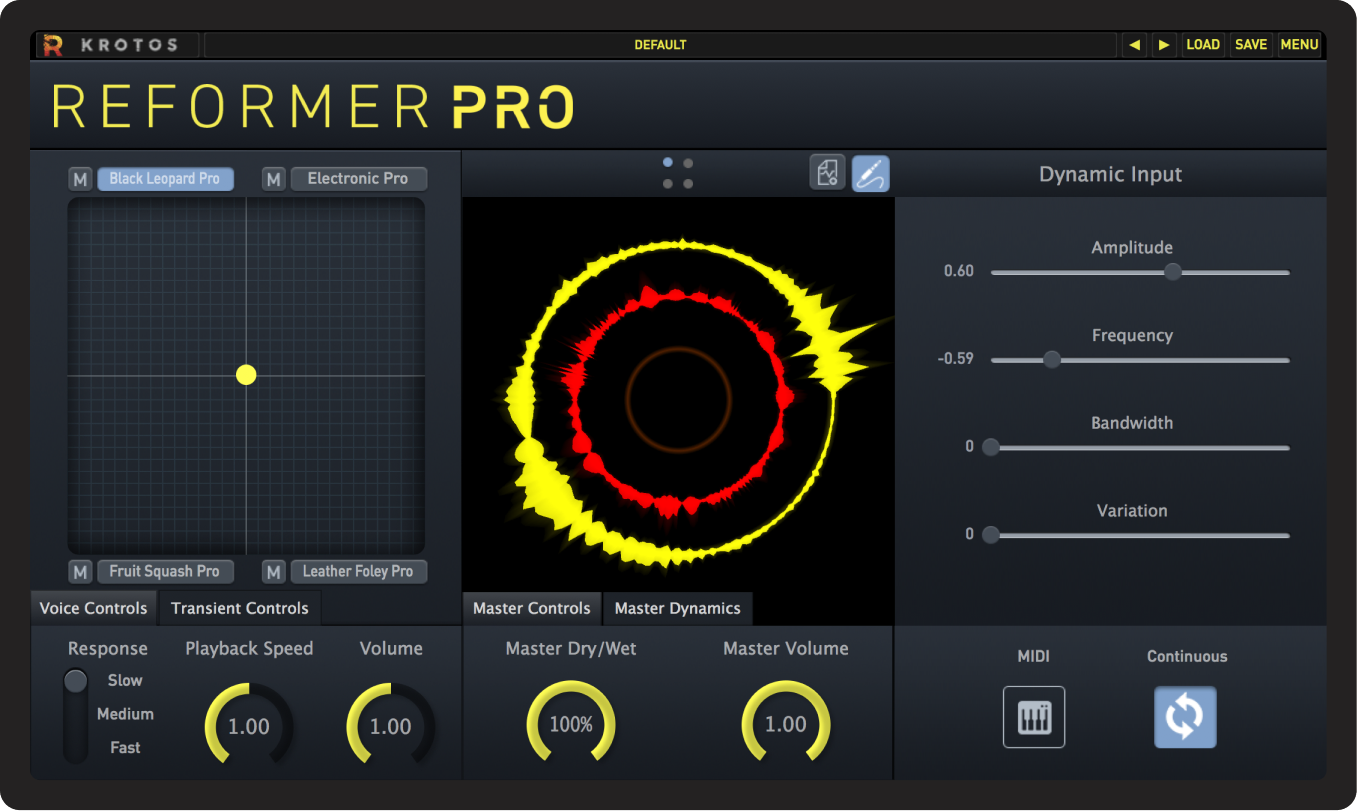Set Response to Medium
This screenshot has width=1357, height=811.
coord(125,714)
